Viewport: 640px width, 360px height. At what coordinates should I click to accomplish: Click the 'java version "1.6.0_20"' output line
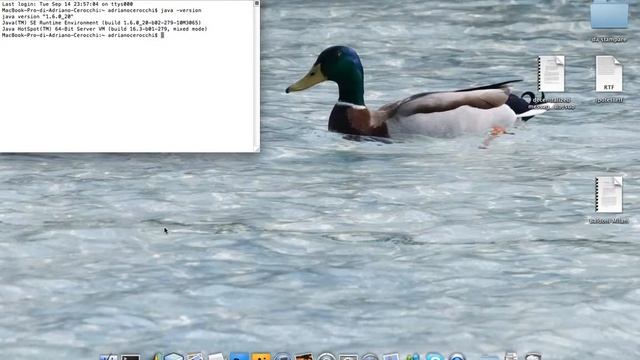pos(38,17)
